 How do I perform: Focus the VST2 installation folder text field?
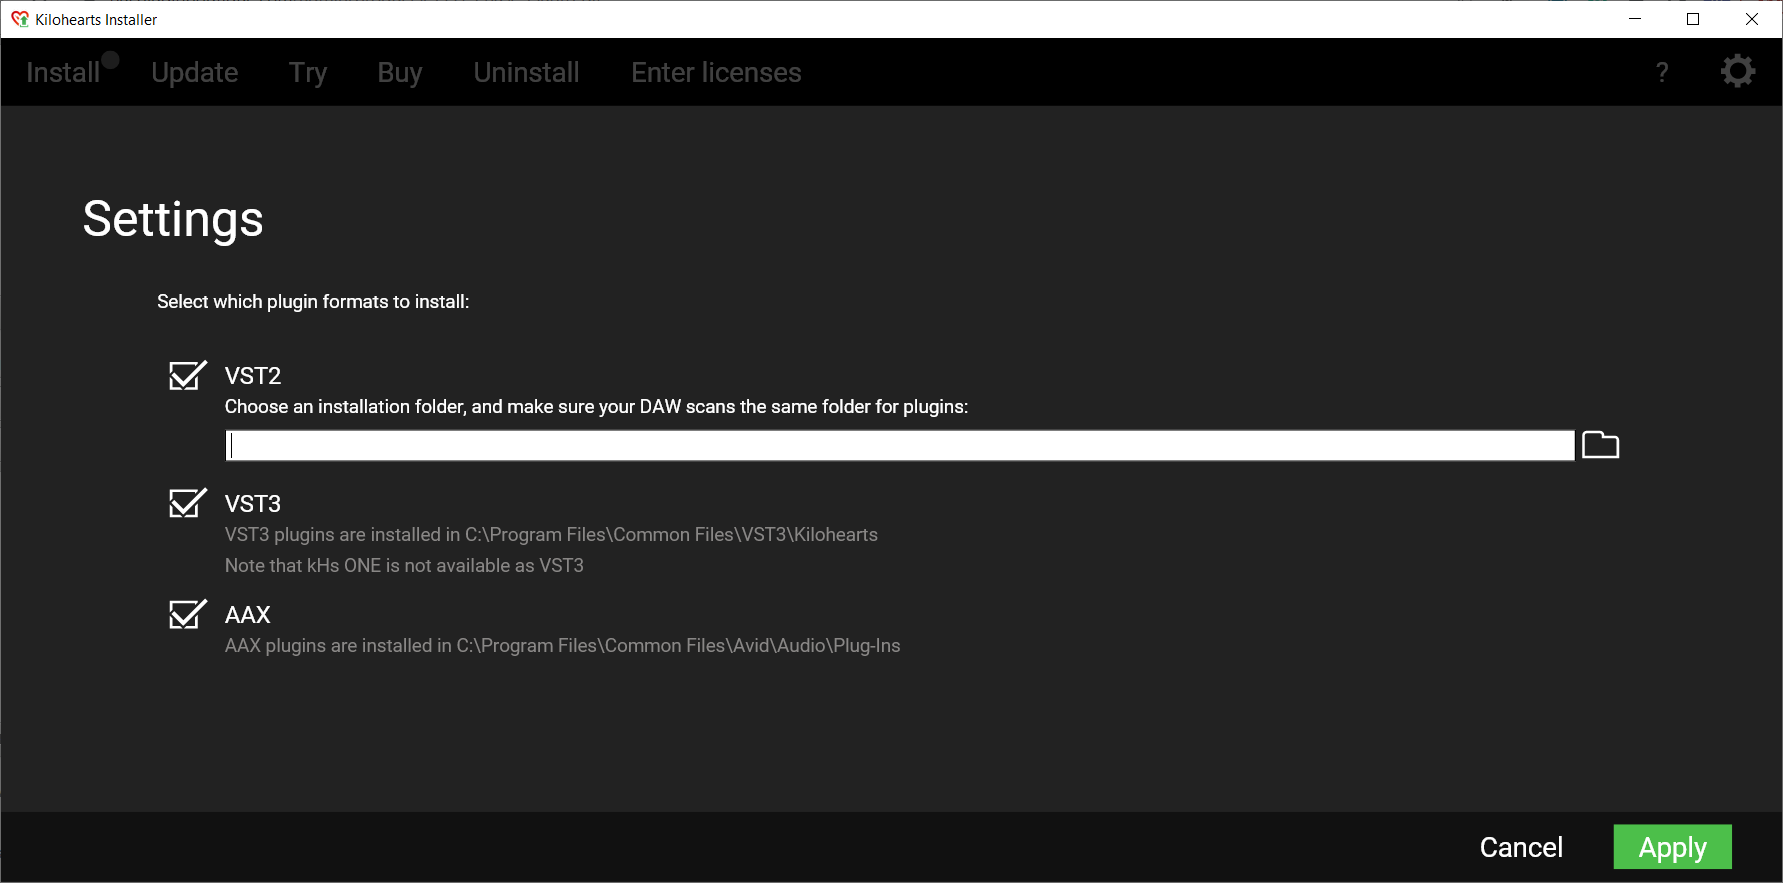click(x=900, y=446)
